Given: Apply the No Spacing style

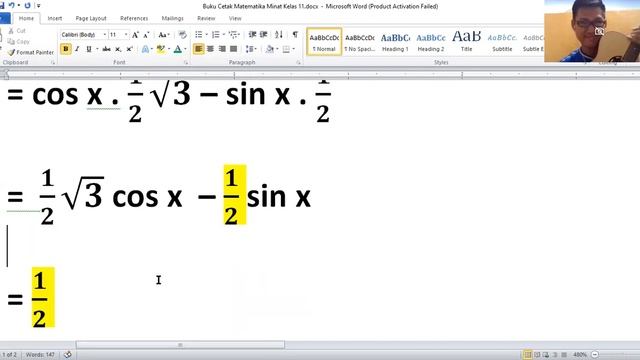Looking at the screenshot, I should coord(360,42).
